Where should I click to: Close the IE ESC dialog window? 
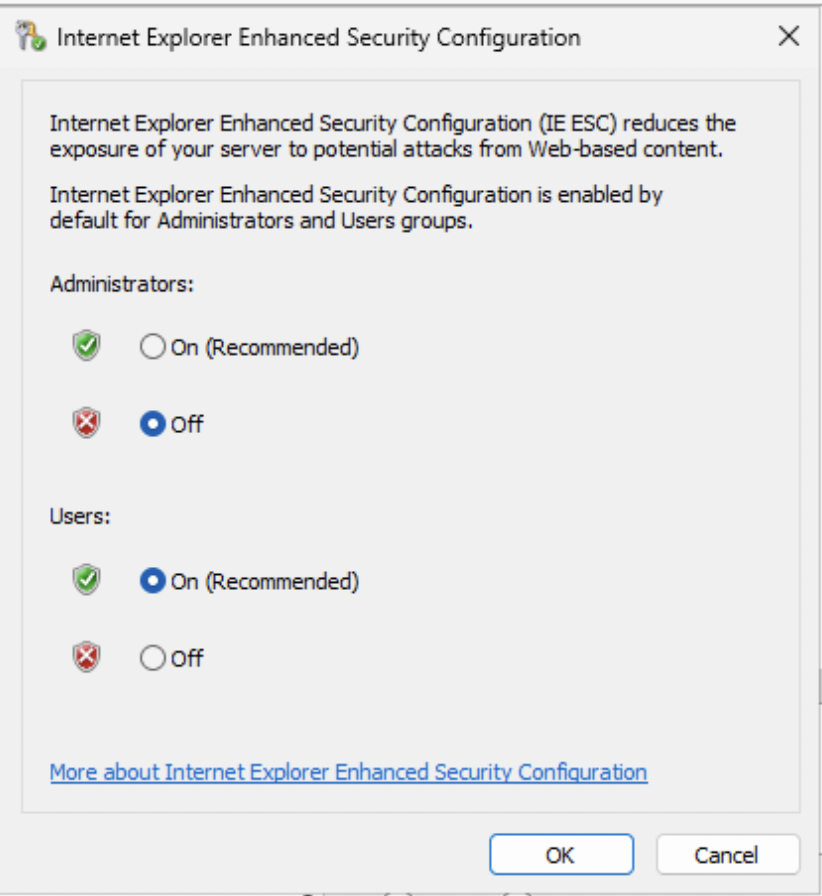(788, 37)
